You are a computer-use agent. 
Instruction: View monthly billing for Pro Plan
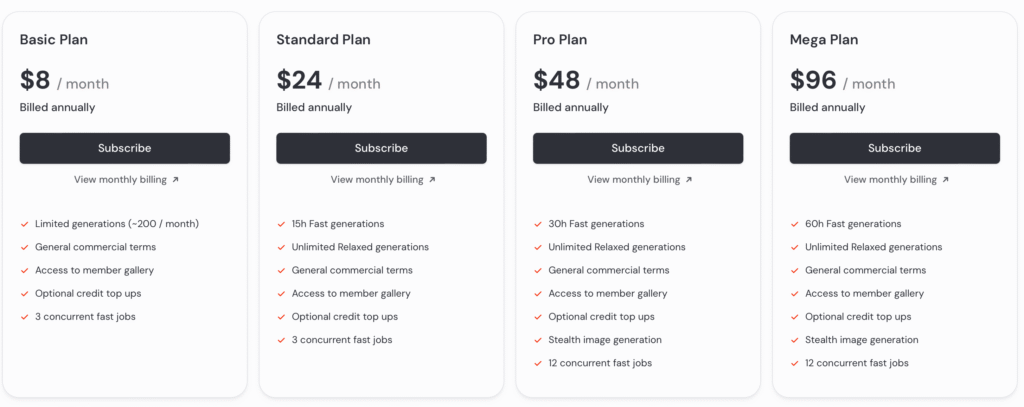pos(639,180)
